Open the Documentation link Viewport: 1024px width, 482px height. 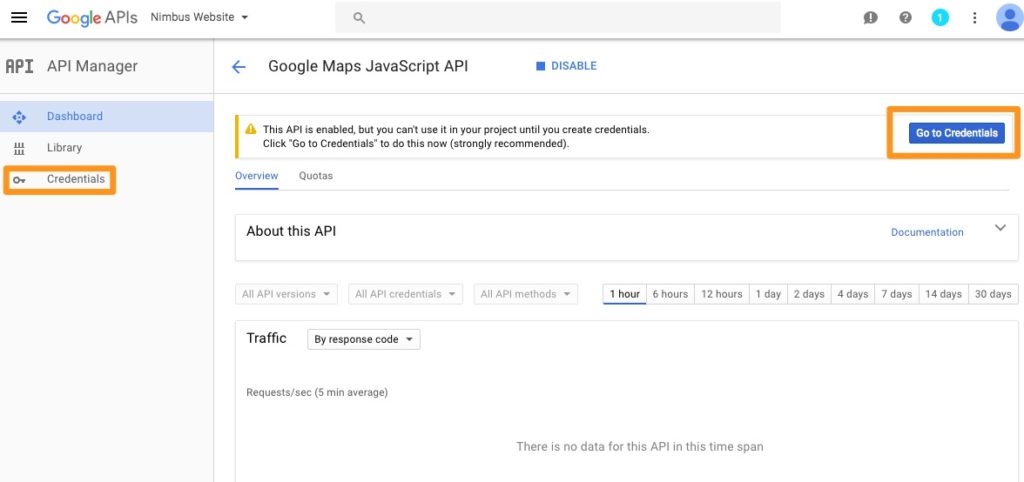(x=927, y=232)
